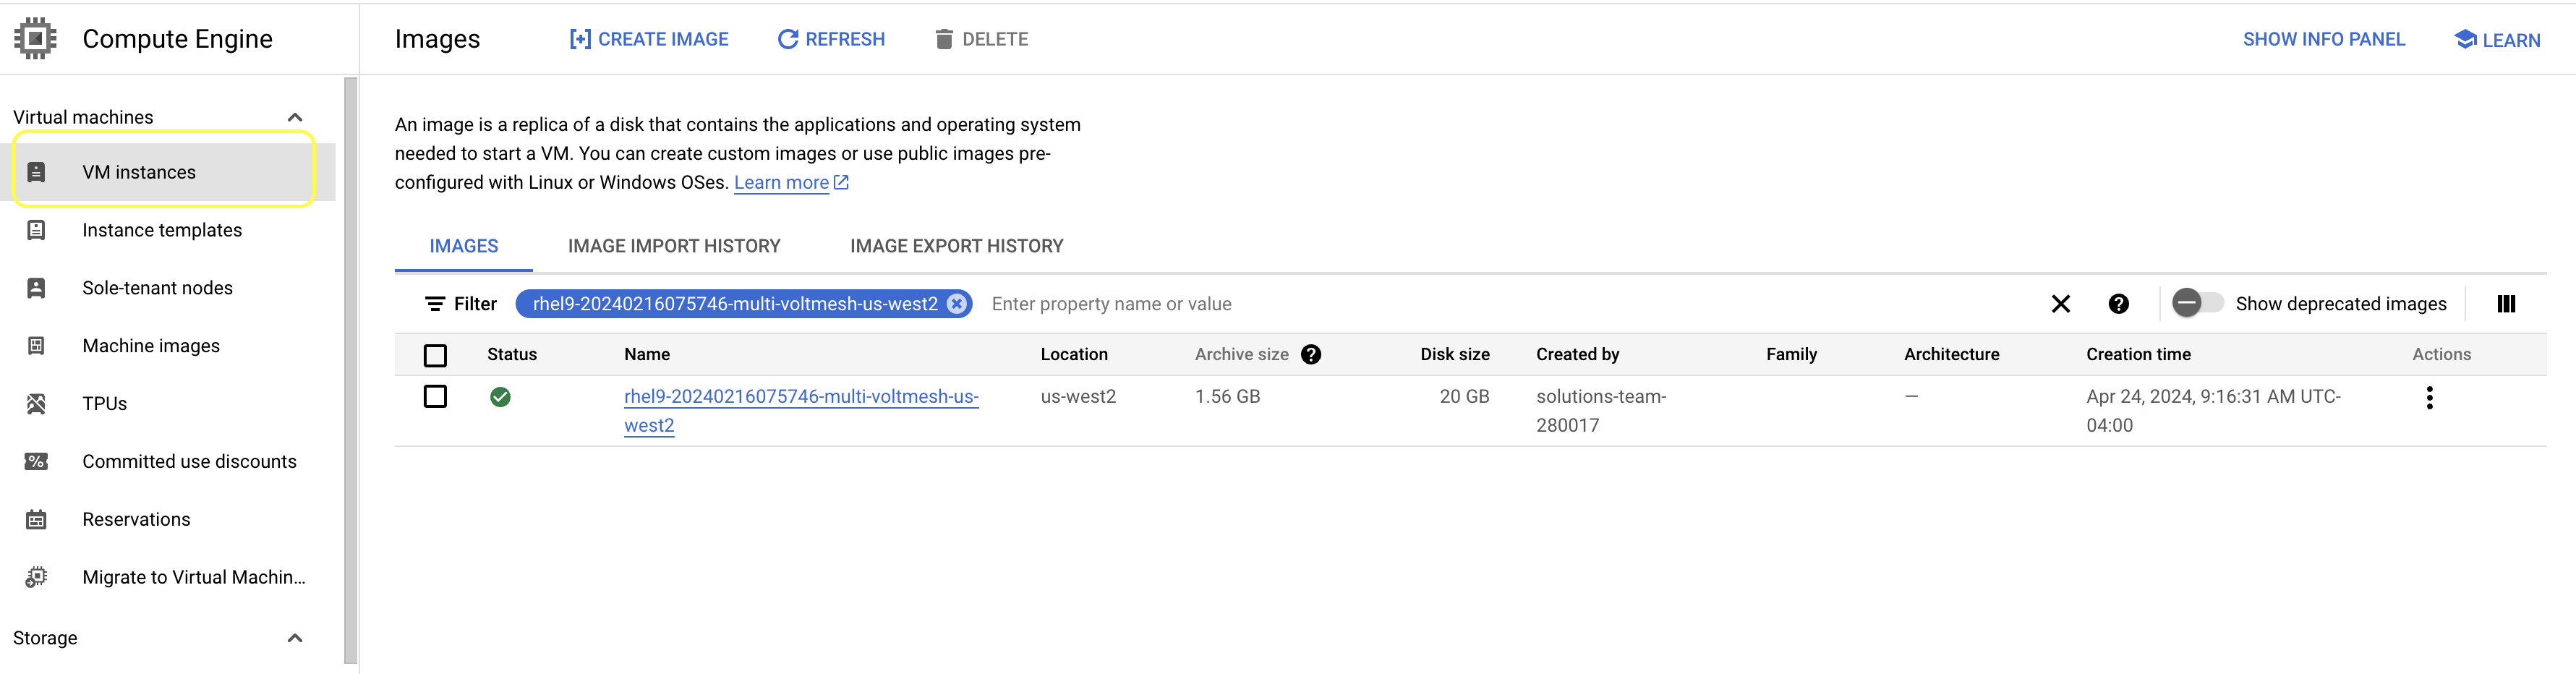This screenshot has width=2576, height=674.
Task: Open the row actions three-dot menu
Action: (2429, 398)
